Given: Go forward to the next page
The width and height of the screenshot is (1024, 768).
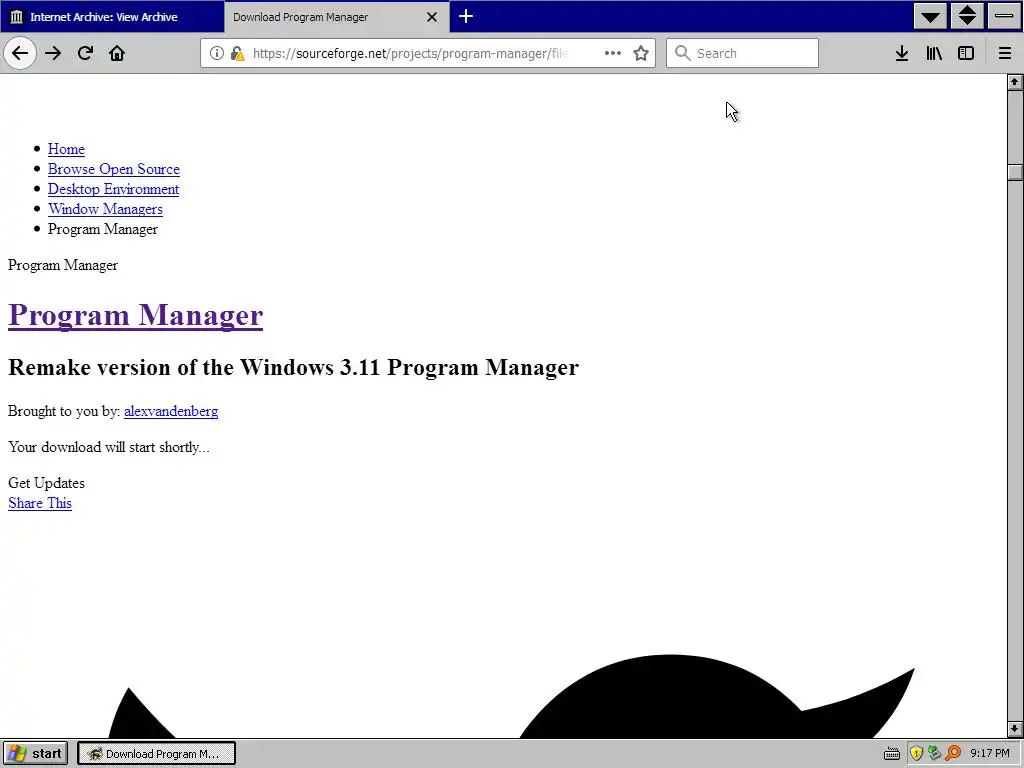Looking at the screenshot, I should tap(53, 53).
